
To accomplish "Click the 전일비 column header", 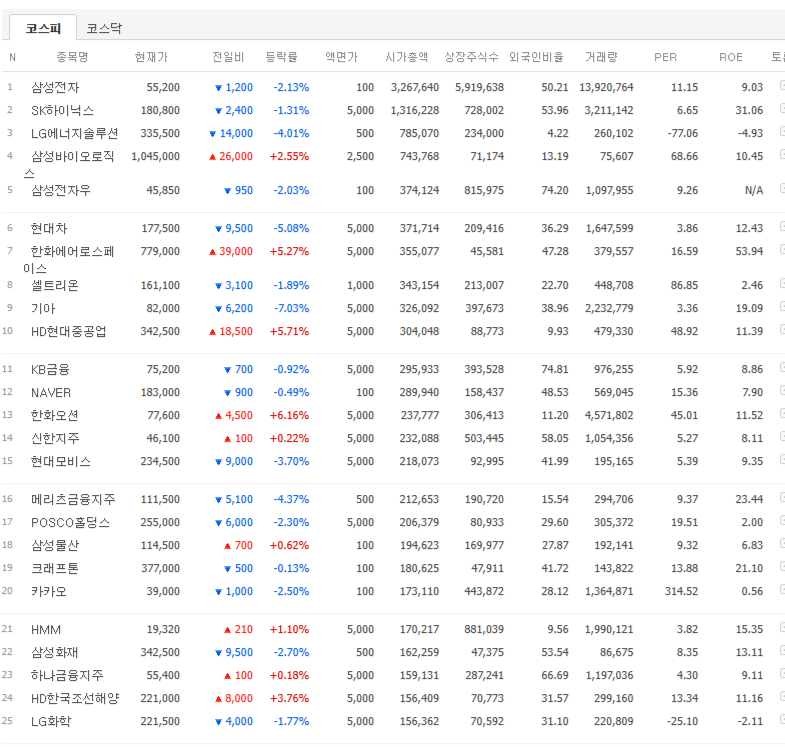I will pyautogui.click(x=228, y=57).
